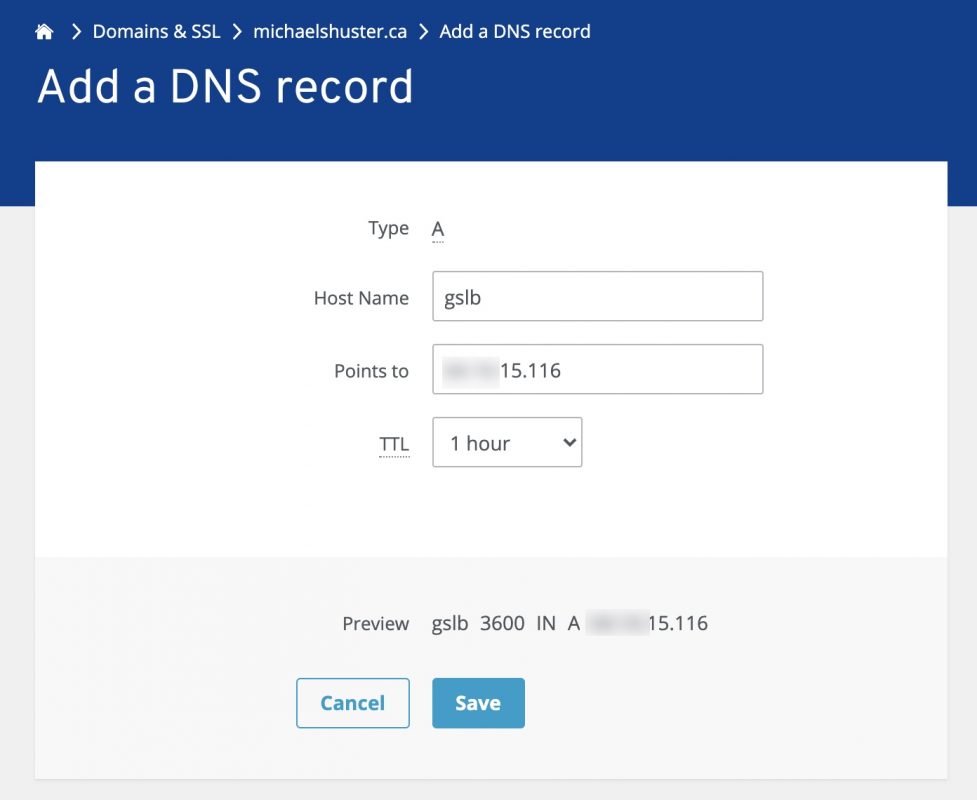The image size is (977, 800).
Task: Click the Host Name form label
Action: (362, 297)
